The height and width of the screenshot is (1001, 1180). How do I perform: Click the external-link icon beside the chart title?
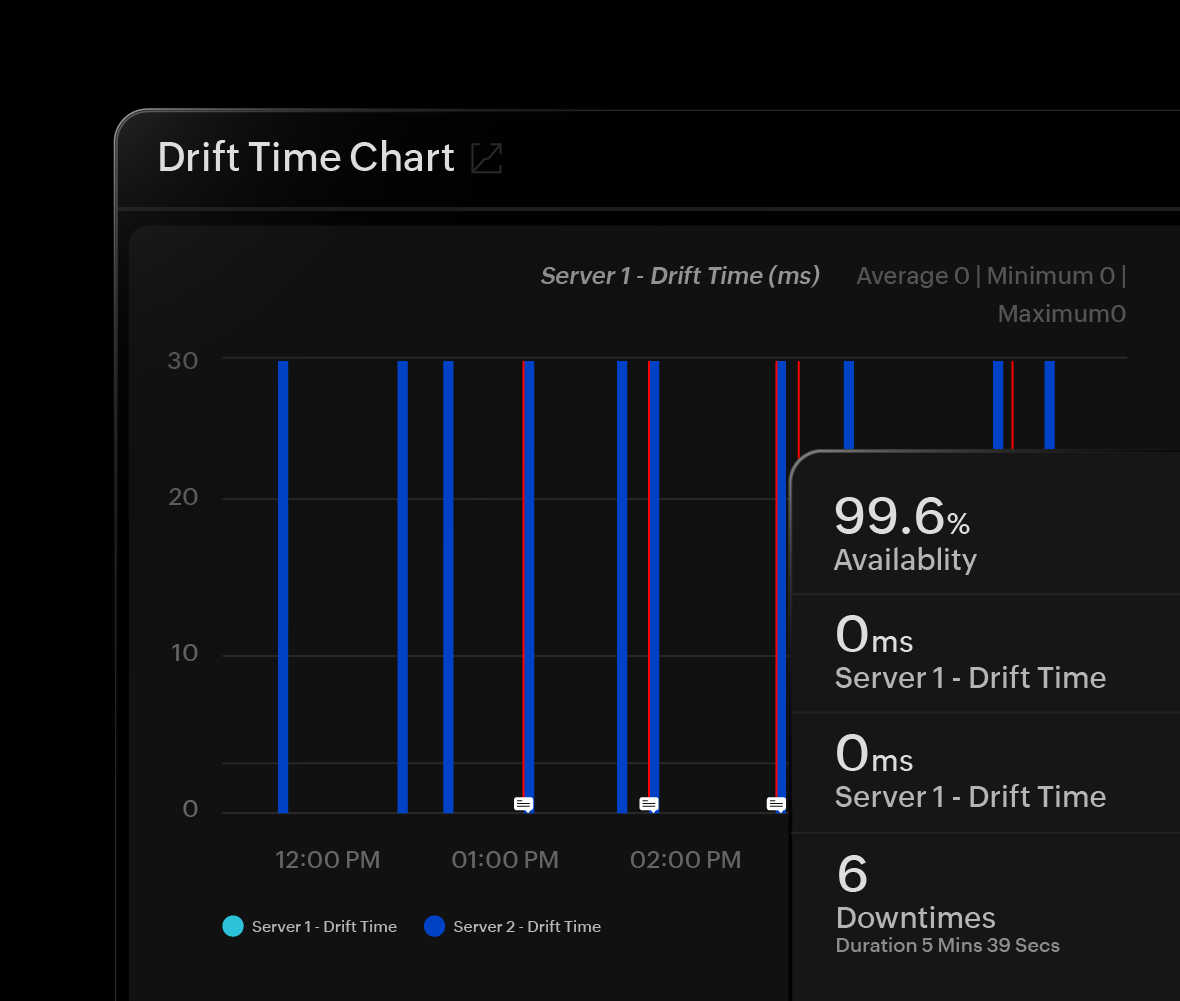click(487, 159)
